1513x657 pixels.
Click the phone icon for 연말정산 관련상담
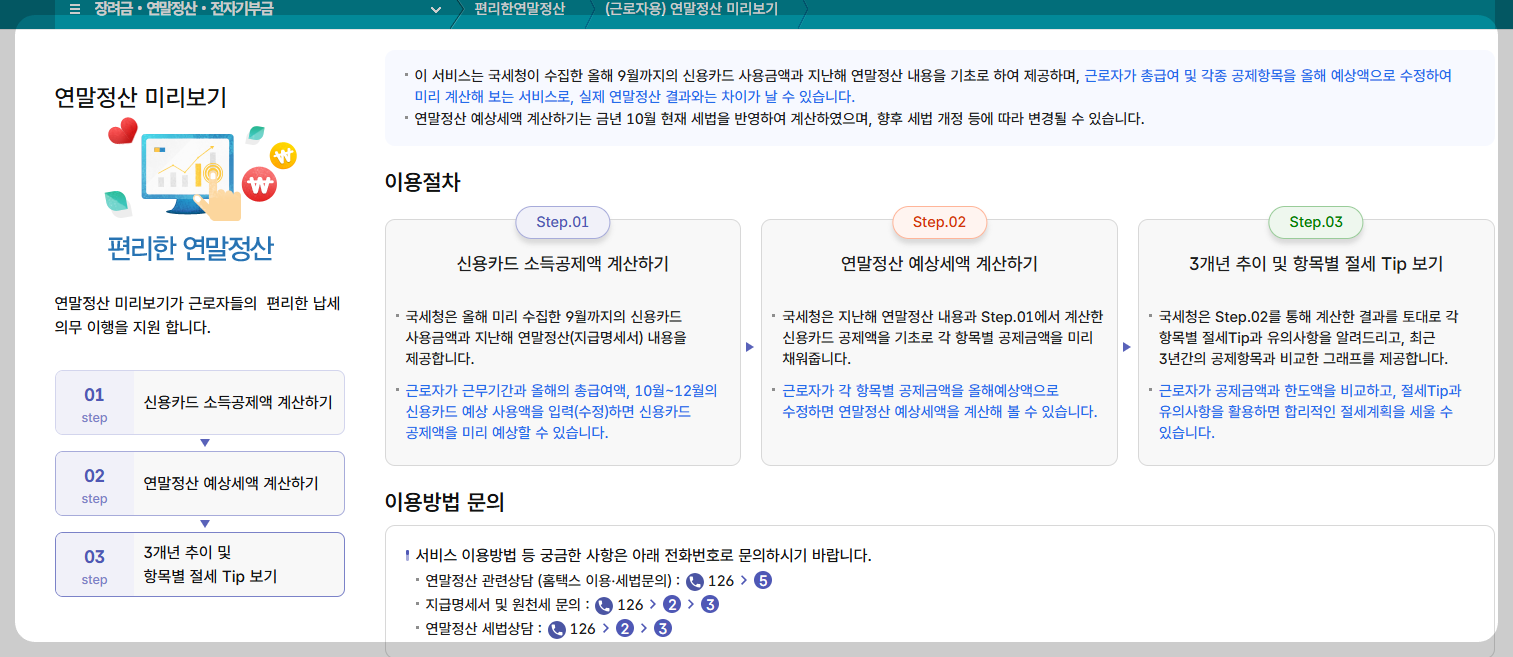695,581
